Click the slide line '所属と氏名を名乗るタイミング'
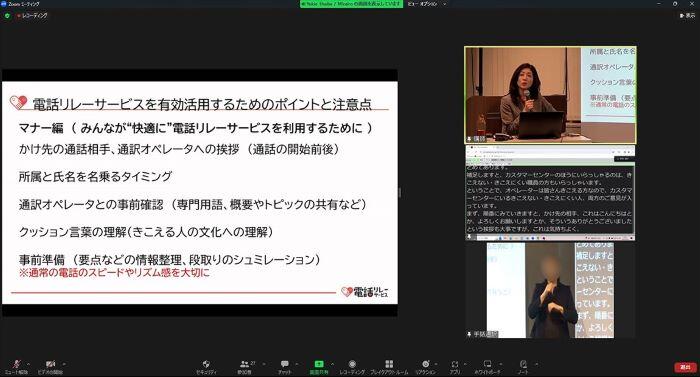 pos(95,177)
